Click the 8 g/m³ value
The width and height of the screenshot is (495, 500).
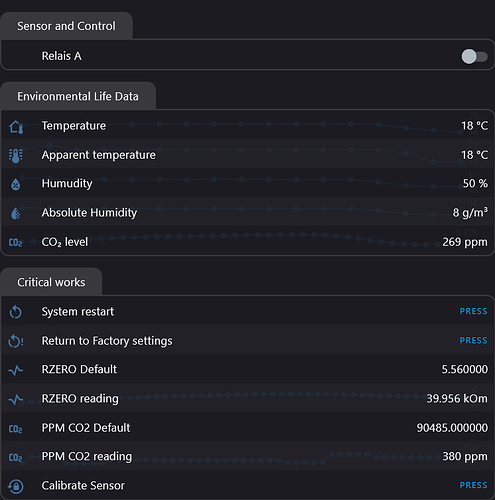pyautogui.click(x=470, y=212)
